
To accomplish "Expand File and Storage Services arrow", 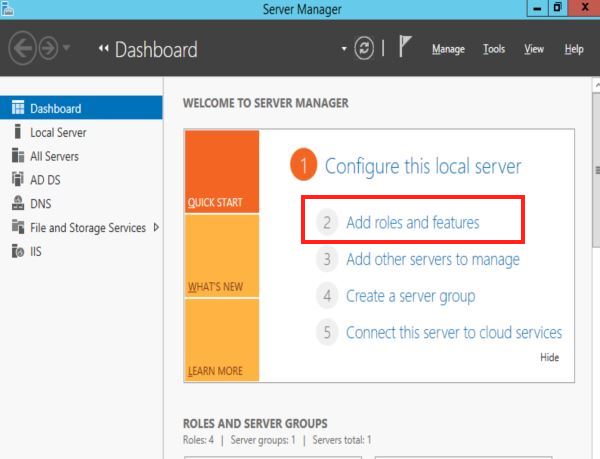I will (156, 227).
